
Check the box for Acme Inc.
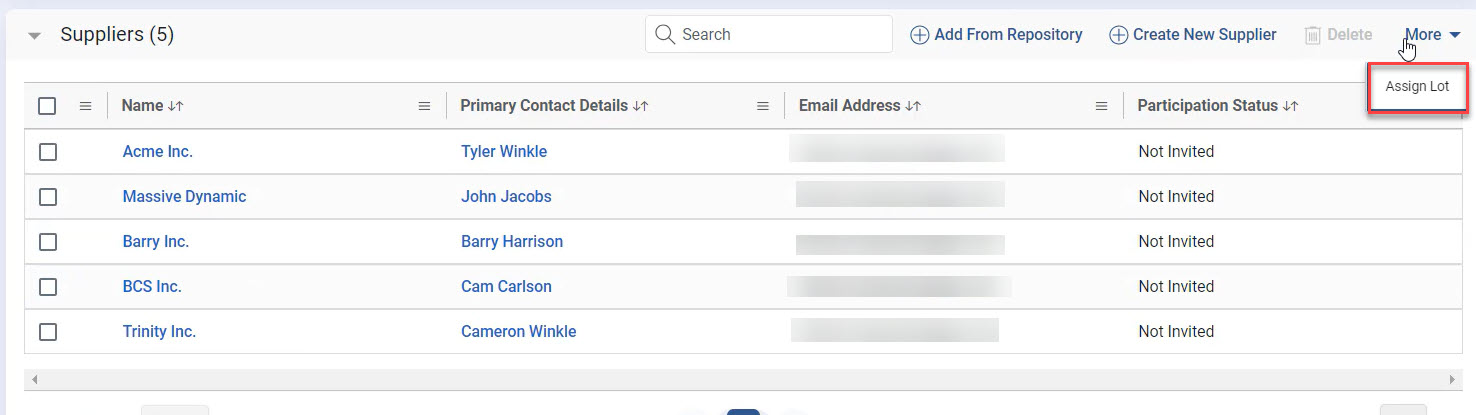click(x=47, y=152)
